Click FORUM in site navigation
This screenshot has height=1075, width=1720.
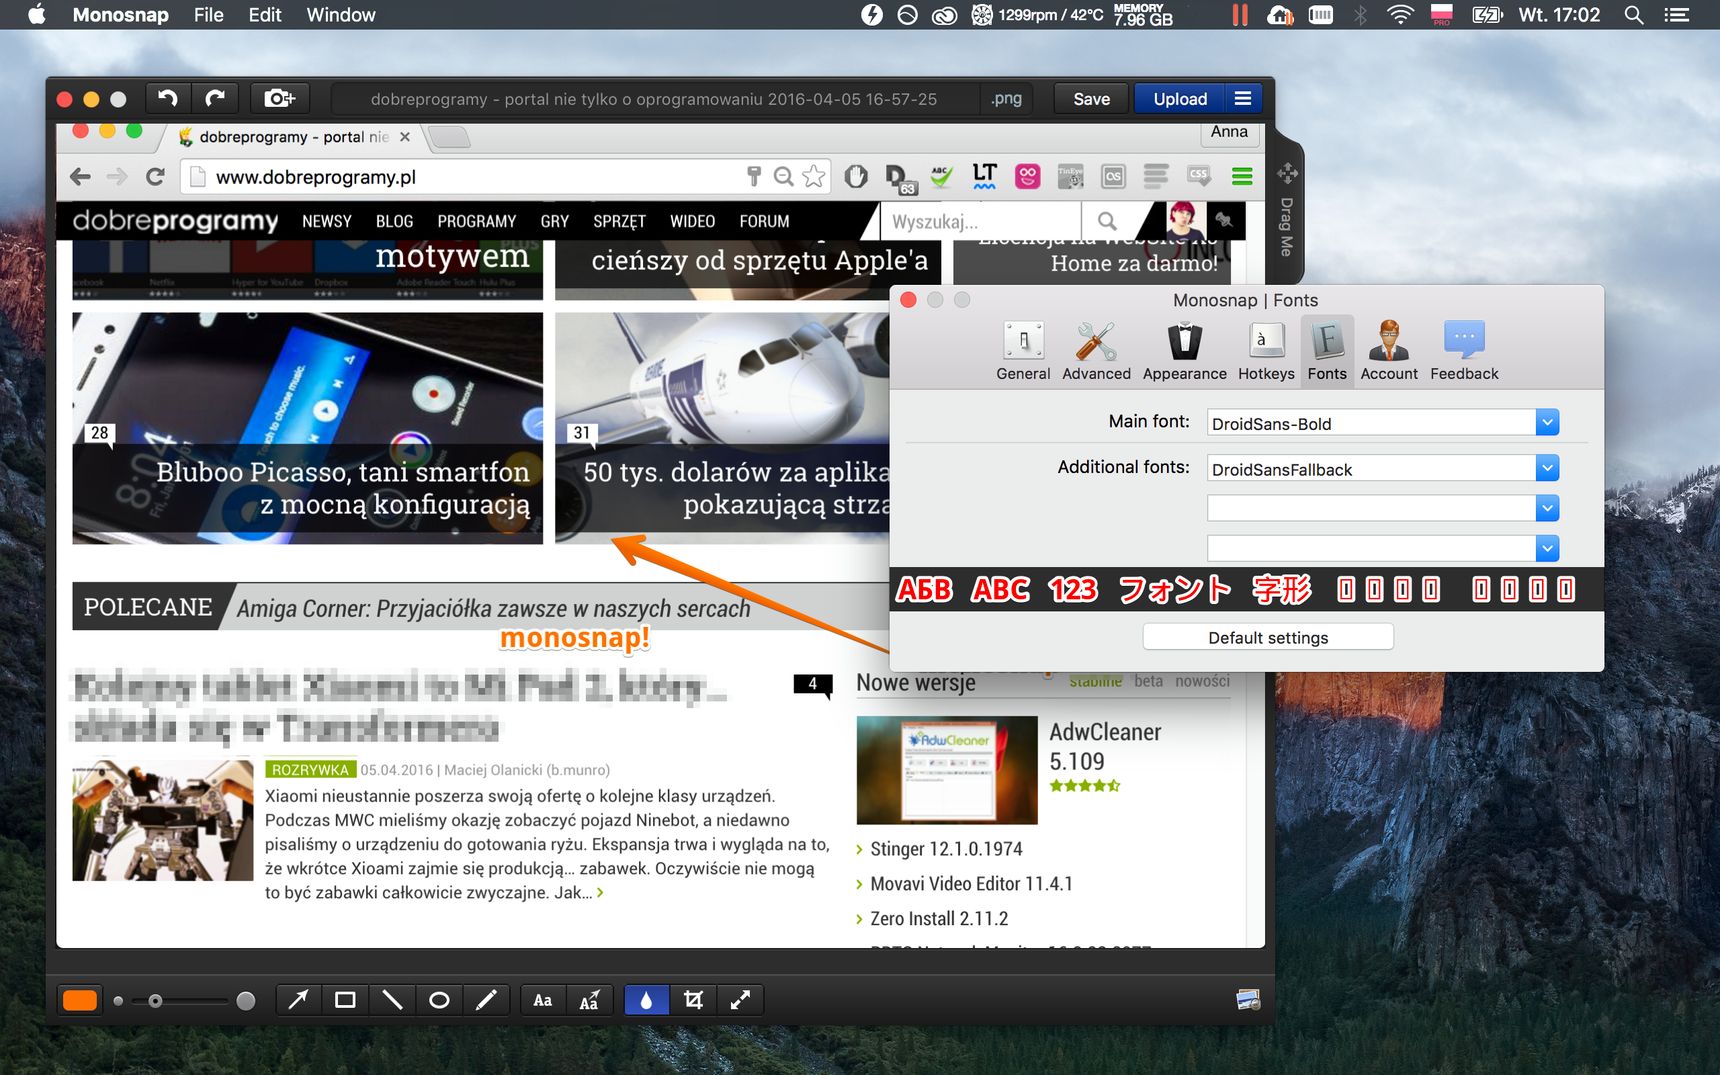click(764, 221)
